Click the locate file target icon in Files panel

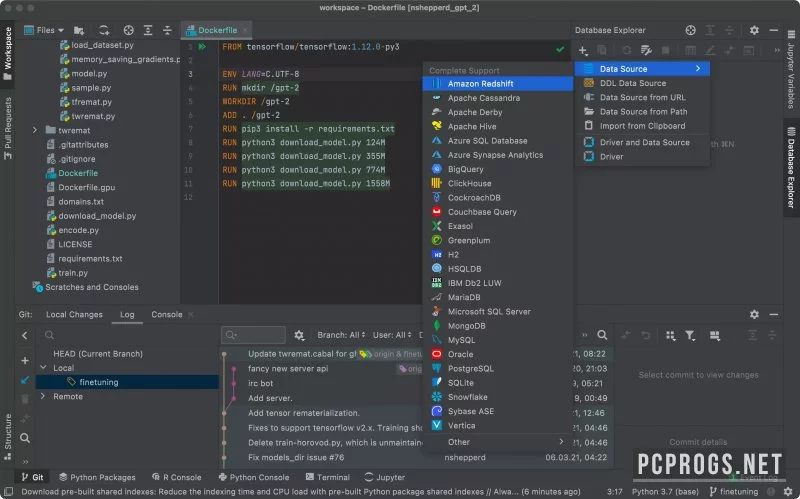(x=129, y=30)
